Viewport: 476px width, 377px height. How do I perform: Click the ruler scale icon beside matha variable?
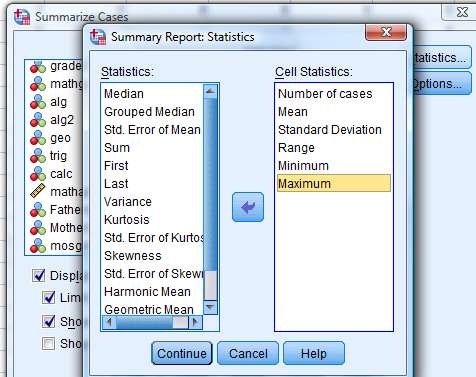(x=38, y=191)
